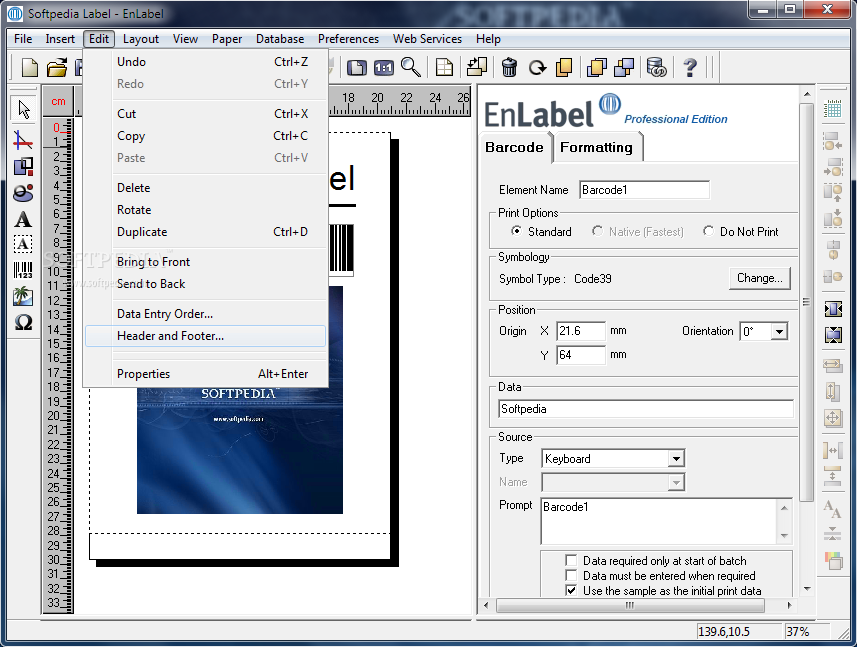Image resolution: width=857 pixels, height=647 pixels.
Task: Click the trash can delete icon
Action: click(x=509, y=68)
